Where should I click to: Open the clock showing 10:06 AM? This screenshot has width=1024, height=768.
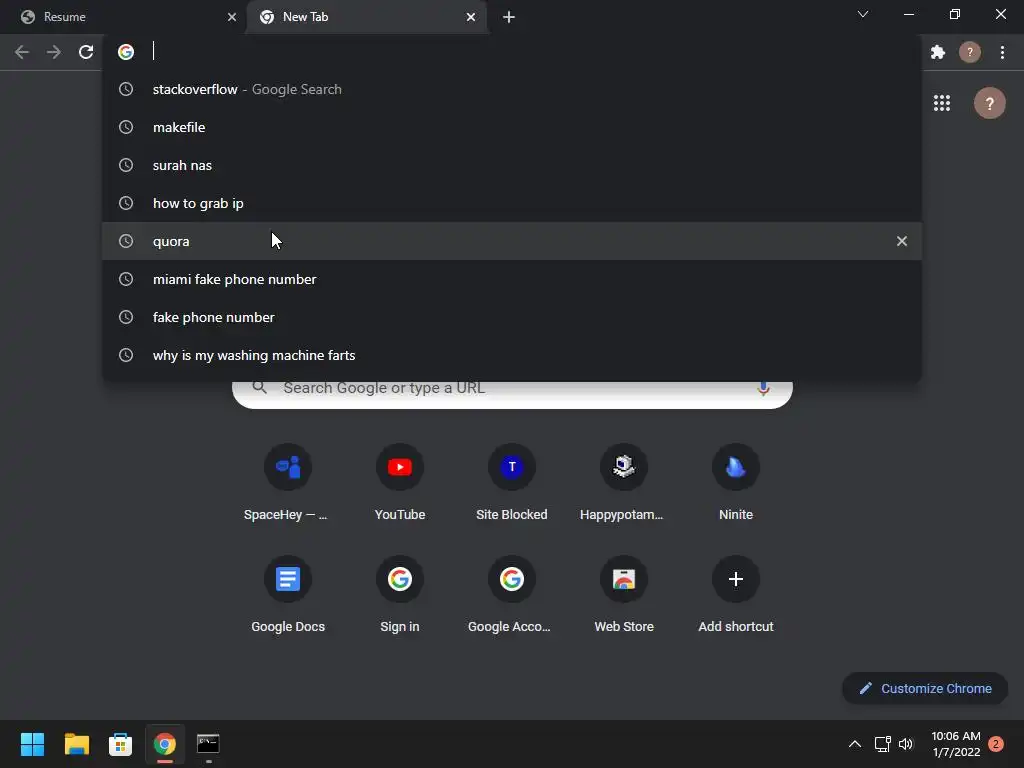click(x=955, y=744)
